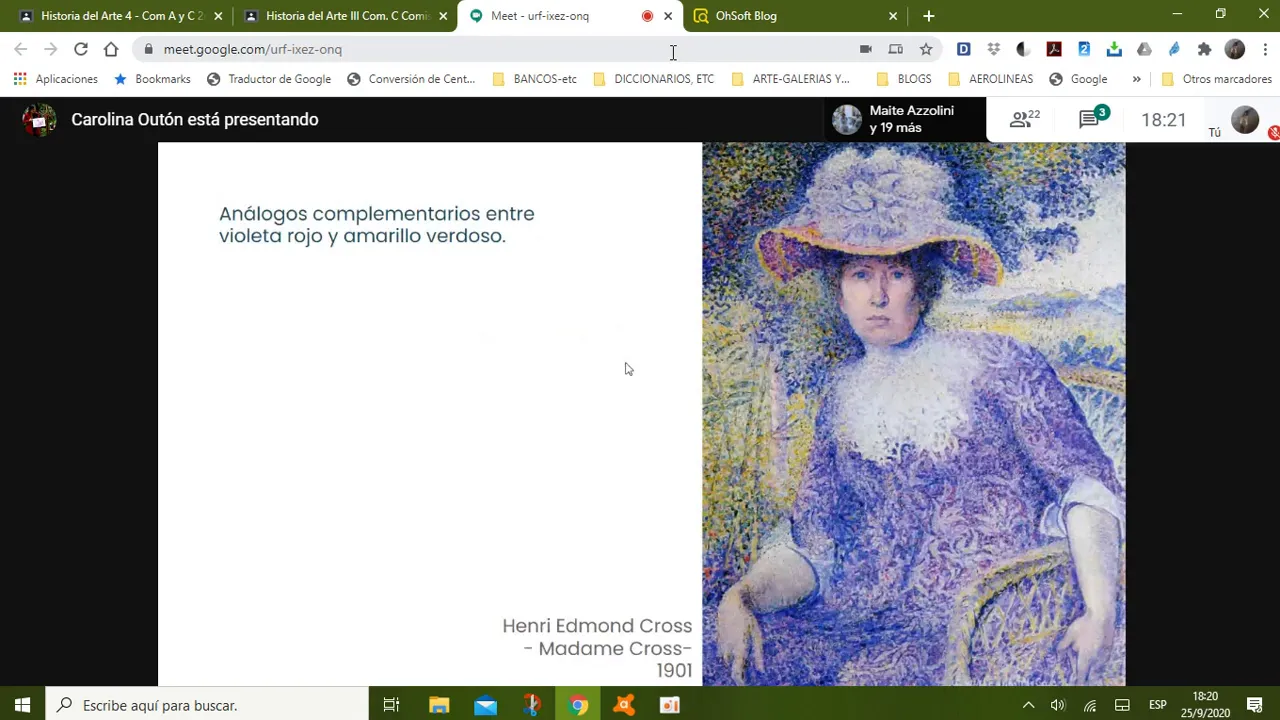Show hidden bookmarks with the chevron
Screen dimensions: 1280x720
point(1136,79)
